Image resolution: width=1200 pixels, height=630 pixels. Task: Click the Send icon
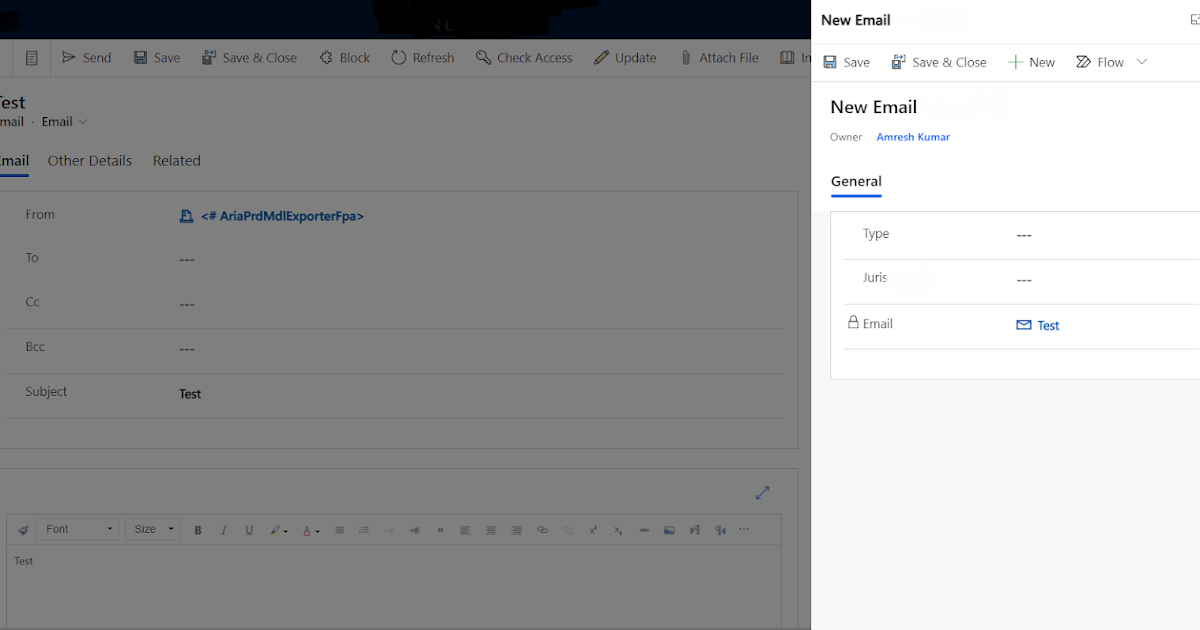(70, 57)
